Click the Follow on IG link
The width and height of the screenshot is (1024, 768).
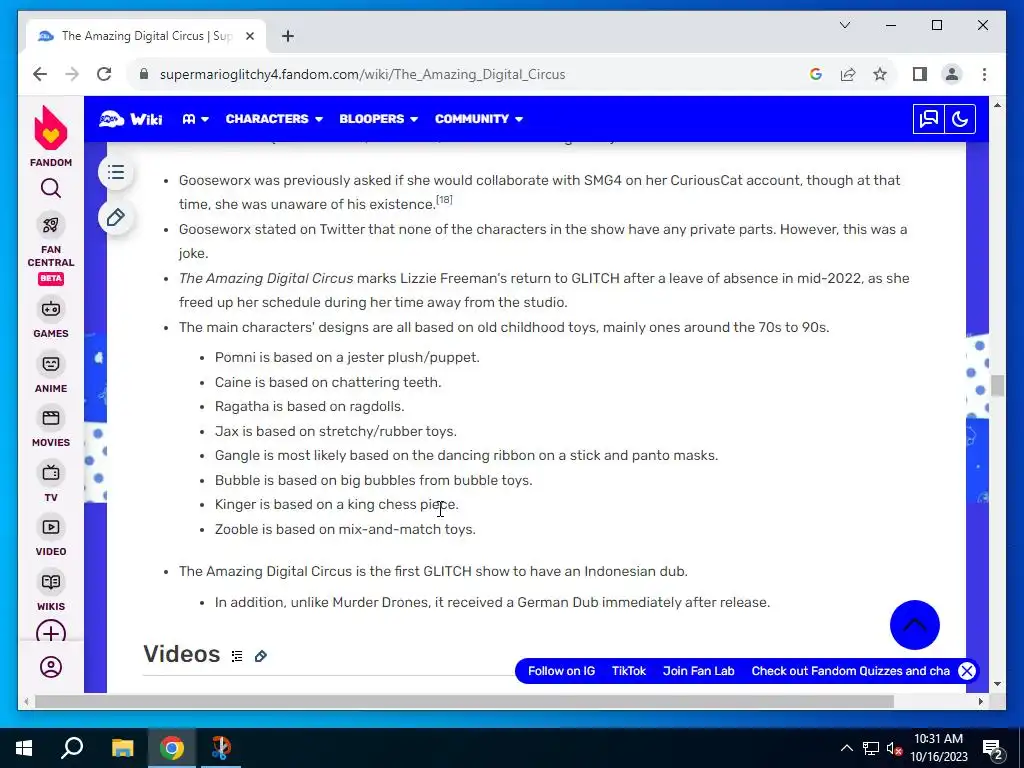(x=561, y=671)
